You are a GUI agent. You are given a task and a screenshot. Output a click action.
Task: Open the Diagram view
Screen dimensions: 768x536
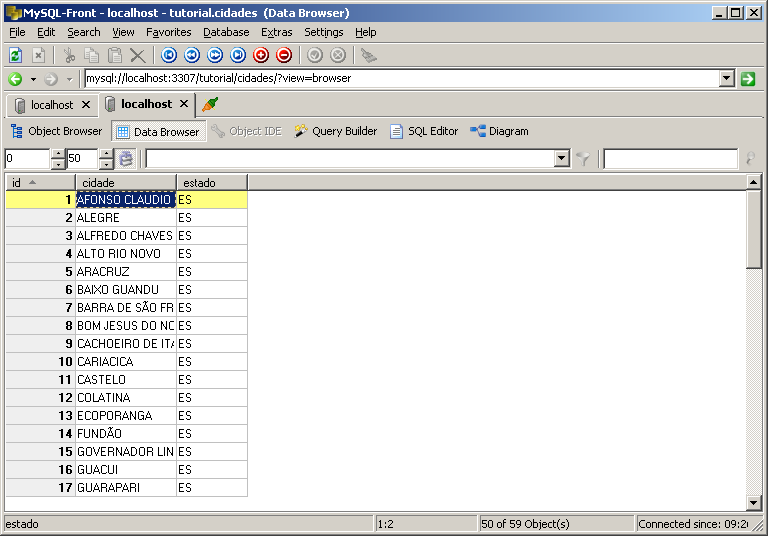coord(500,131)
